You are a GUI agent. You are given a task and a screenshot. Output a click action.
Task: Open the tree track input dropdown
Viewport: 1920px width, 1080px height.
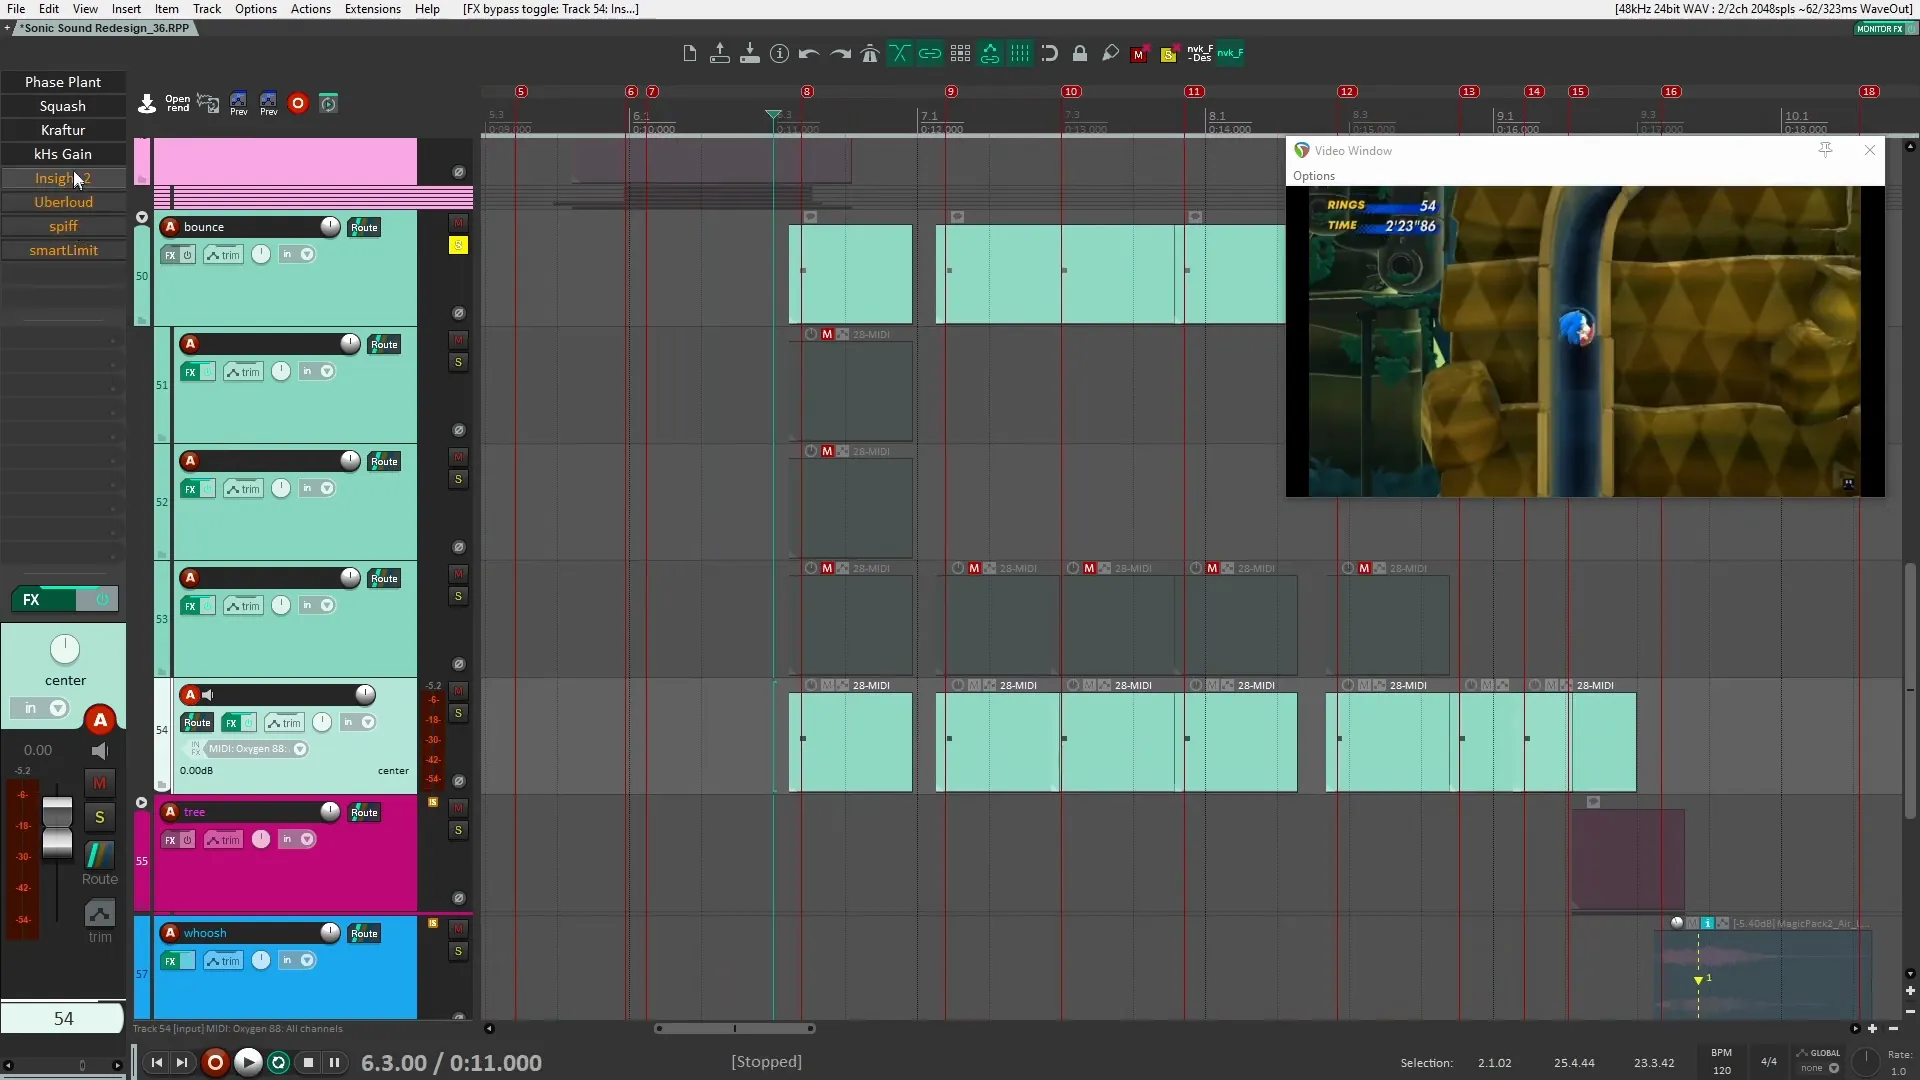(307, 839)
